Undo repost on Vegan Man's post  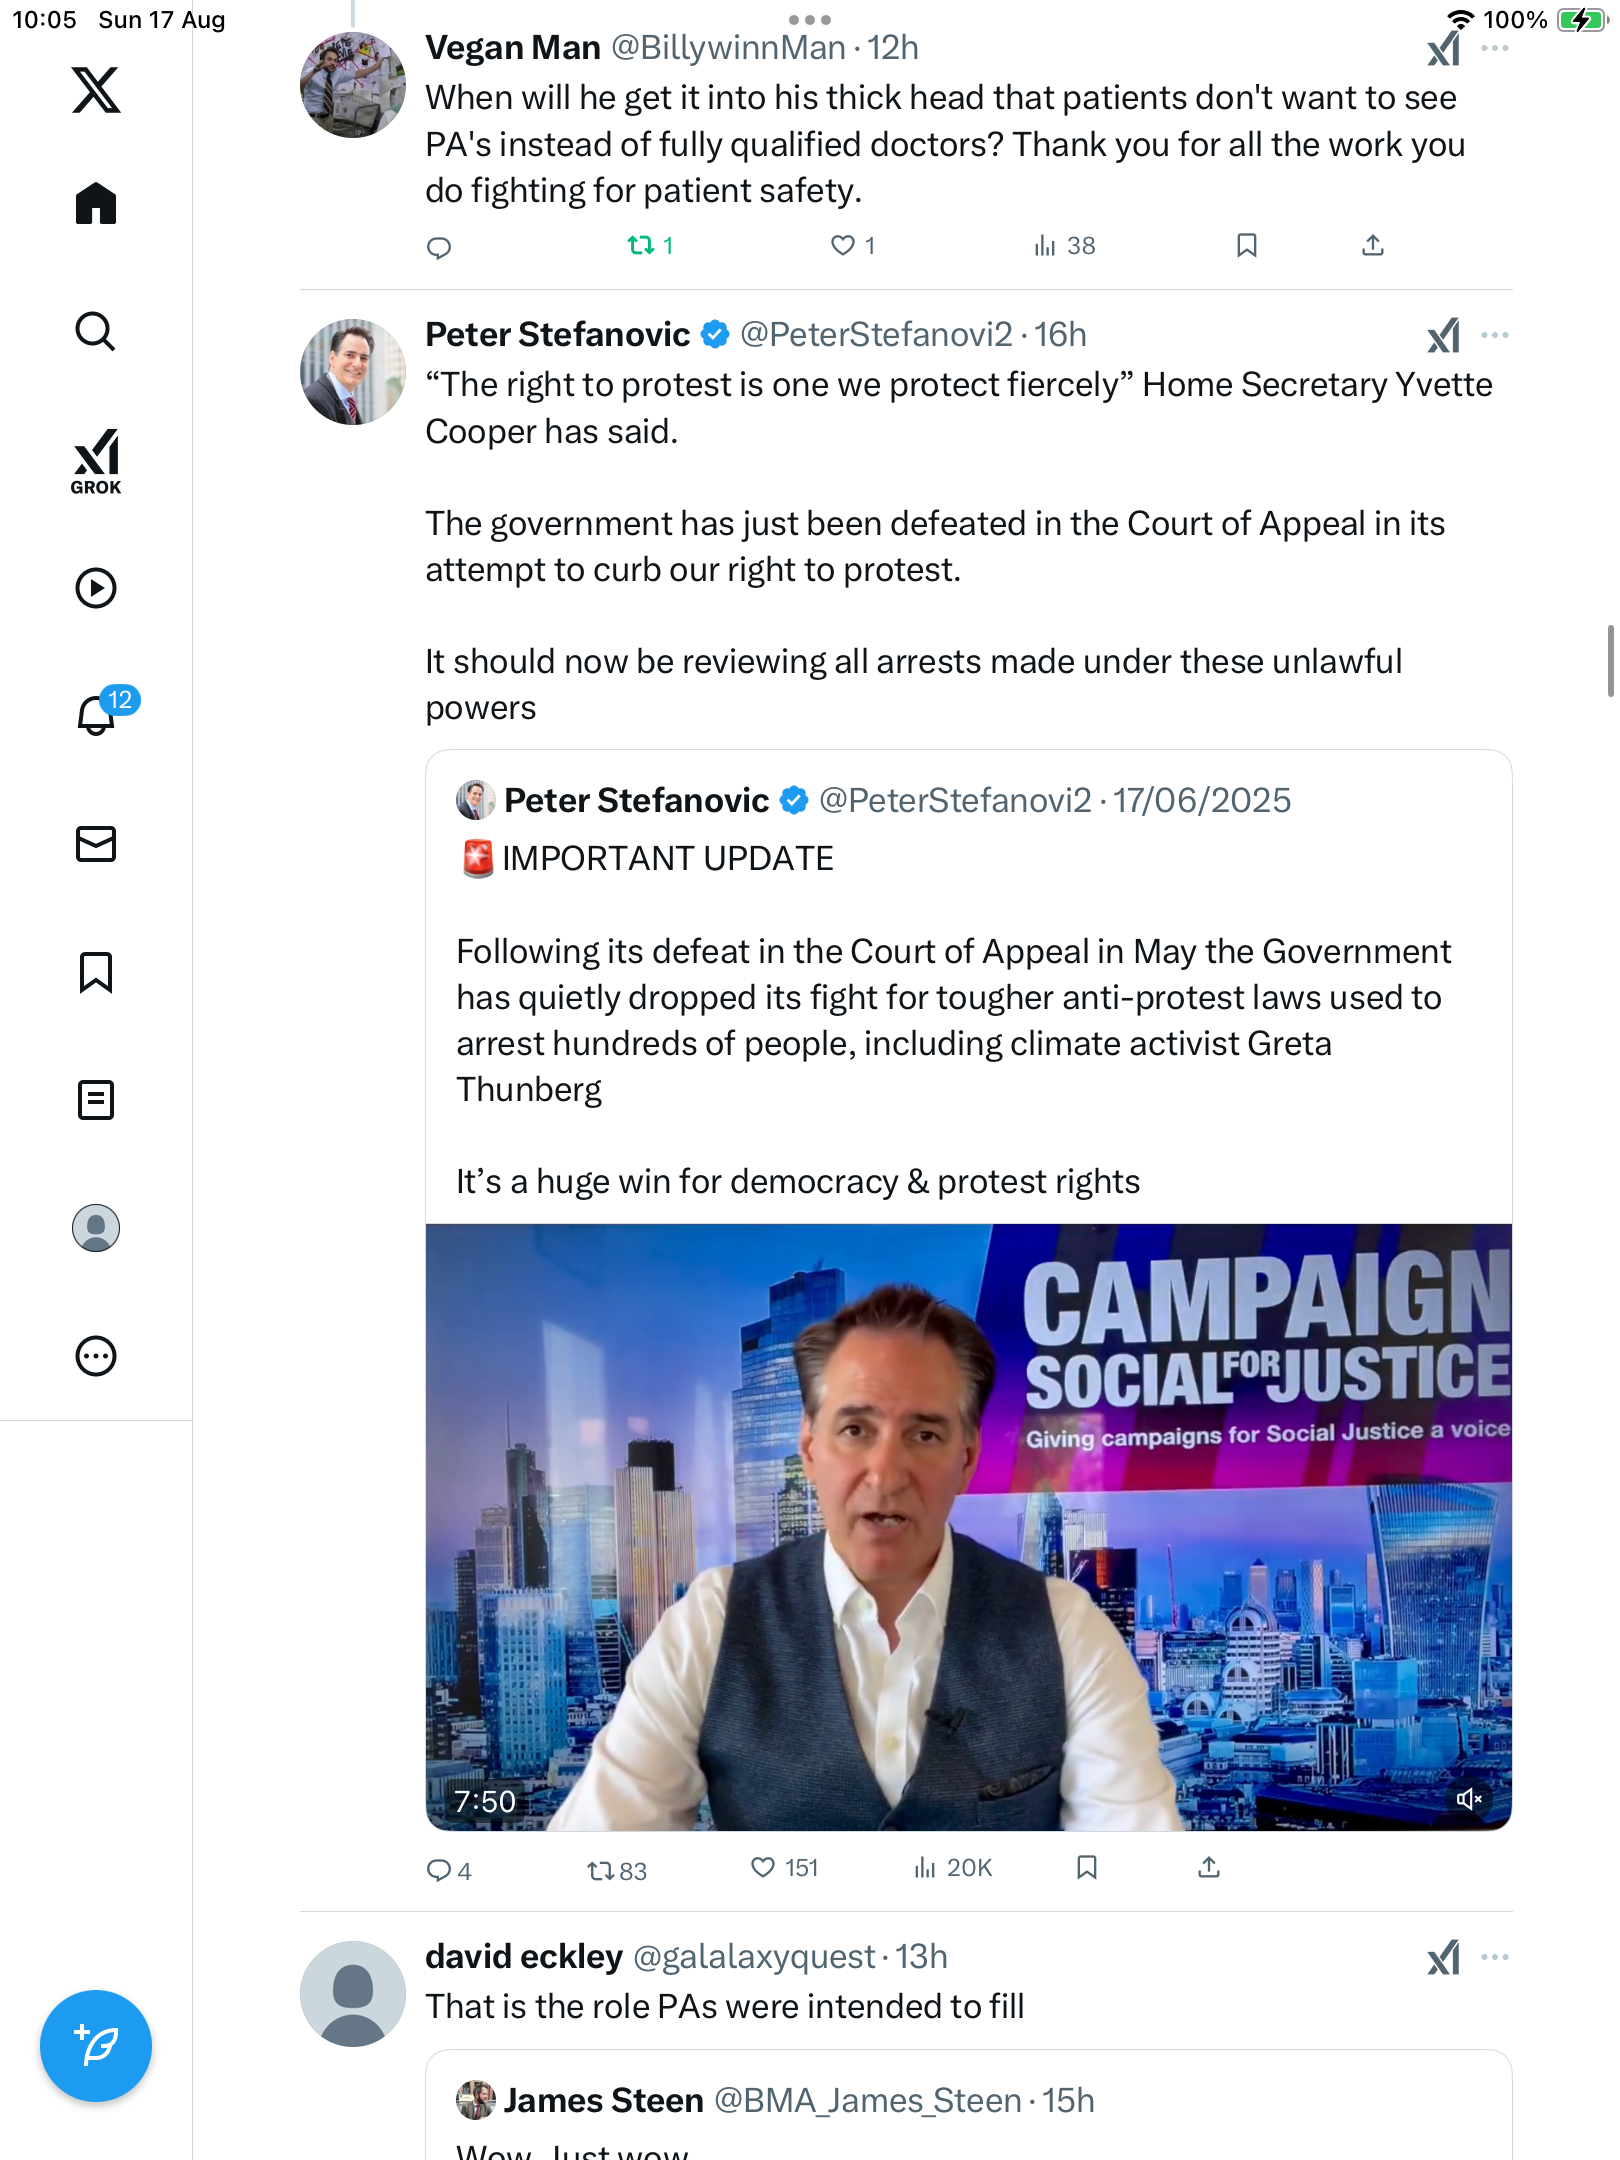(640, 246)
